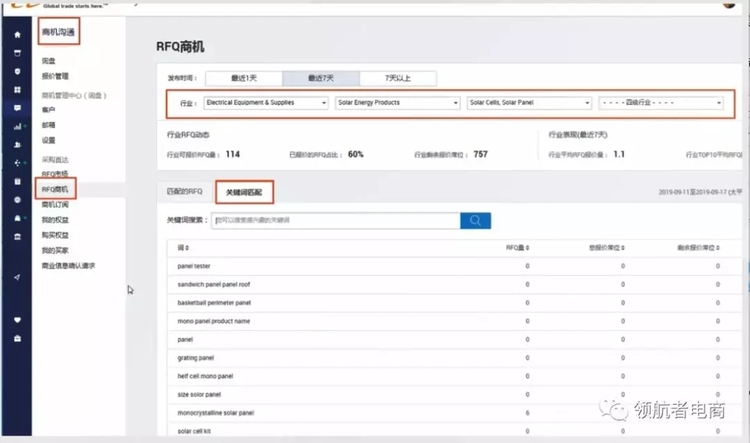Select the 7天以上 time filter
Viewport: 750px width, 443px height.
coord(397,78)
